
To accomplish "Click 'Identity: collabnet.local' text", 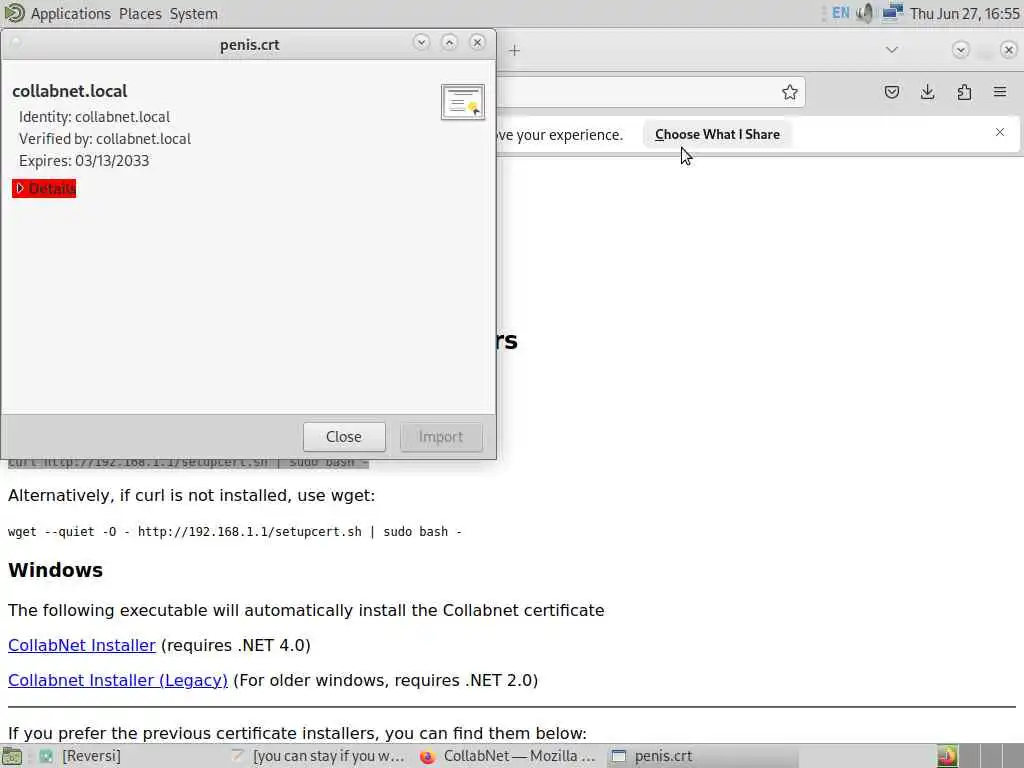I will click(x=95, y=117).
